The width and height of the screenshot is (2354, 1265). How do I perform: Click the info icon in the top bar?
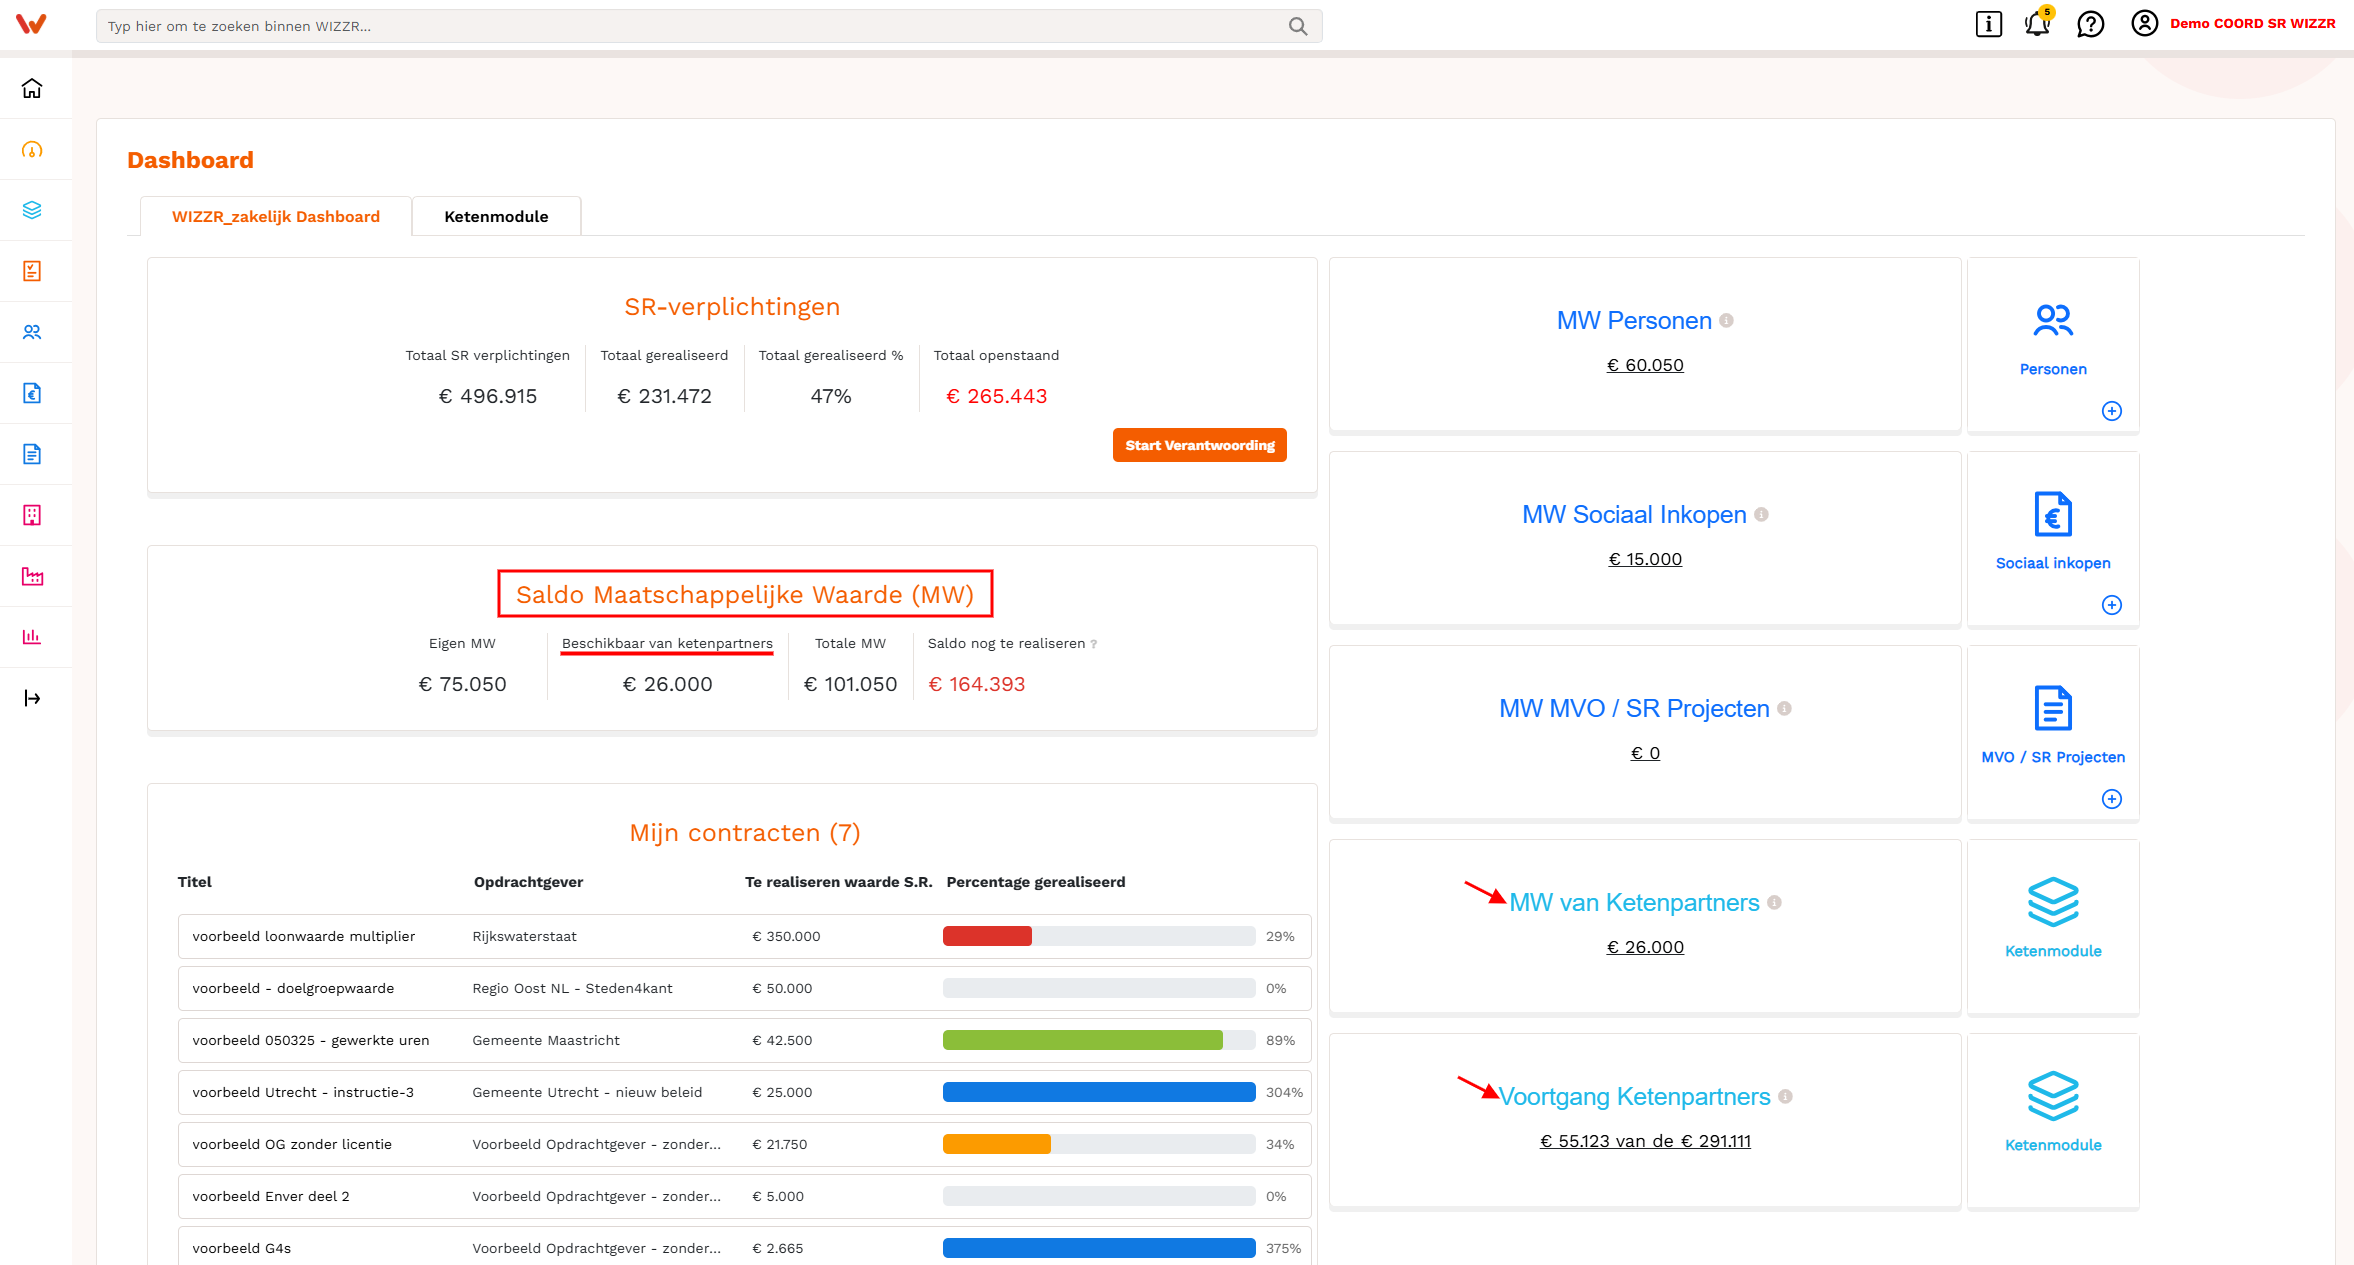tap(1988, 24)
